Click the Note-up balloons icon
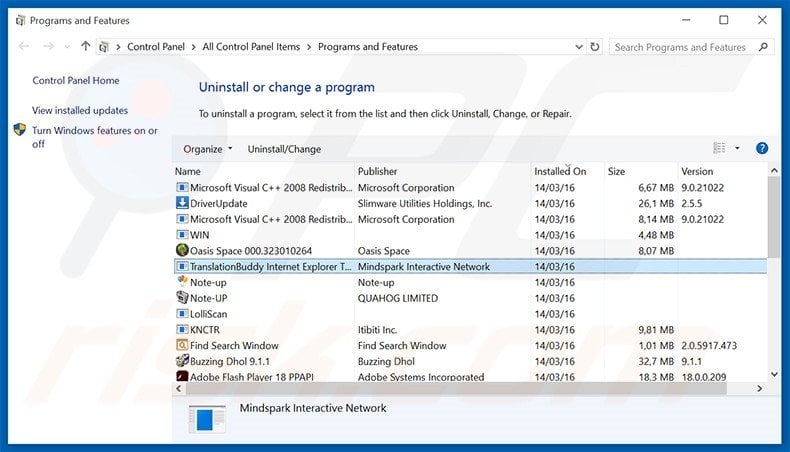This screenshot has height=452, width=790. 182,282
